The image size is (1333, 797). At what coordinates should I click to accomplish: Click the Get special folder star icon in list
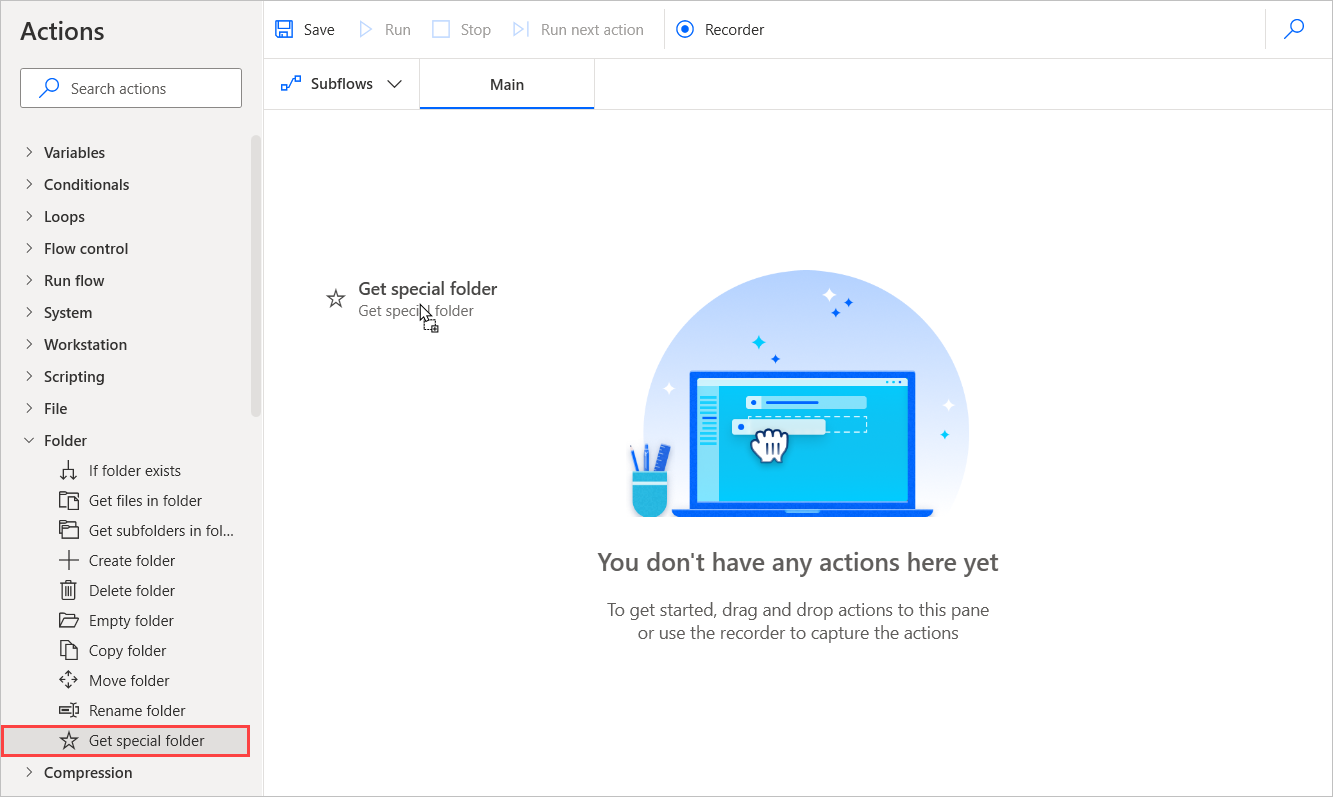coord(69,740)
